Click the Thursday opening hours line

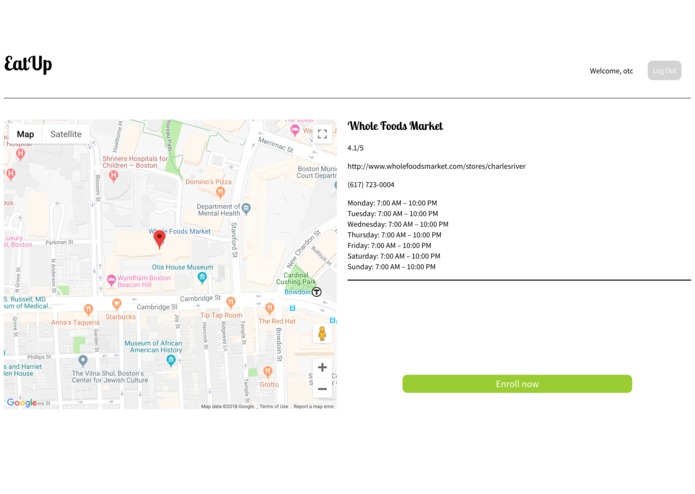394,235
